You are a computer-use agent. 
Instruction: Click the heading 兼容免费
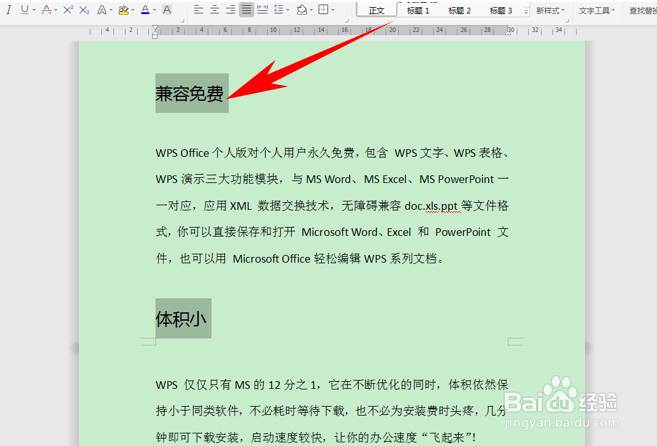(189, 93)
